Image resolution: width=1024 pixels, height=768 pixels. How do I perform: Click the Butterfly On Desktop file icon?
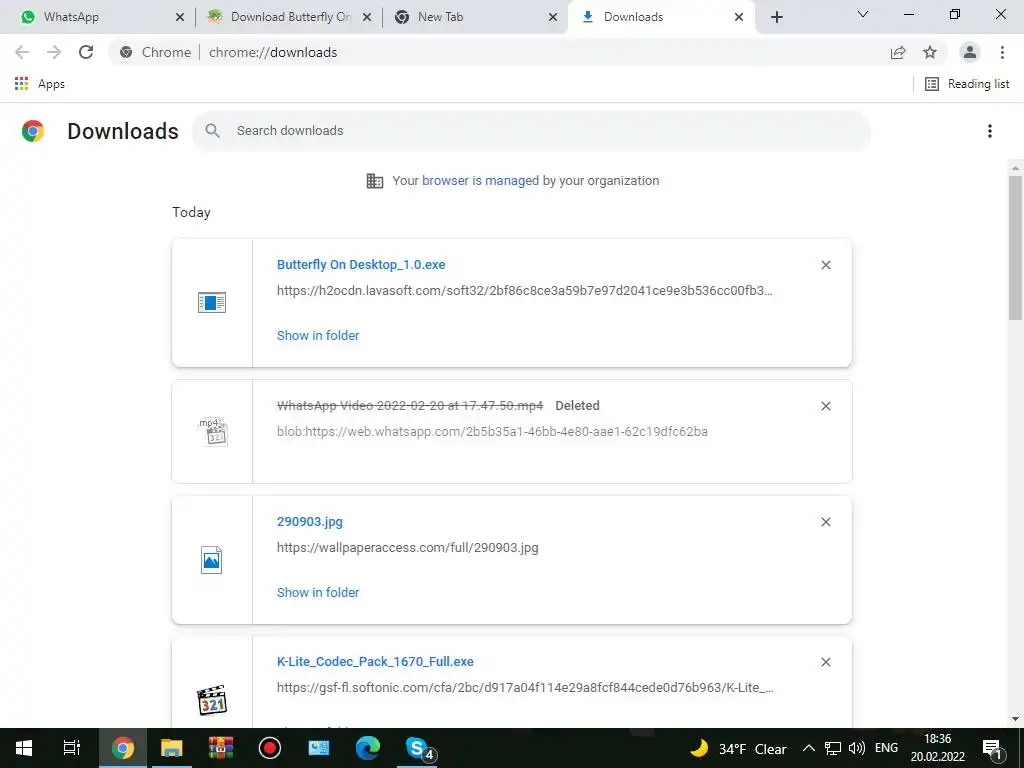tap(212, 302)
